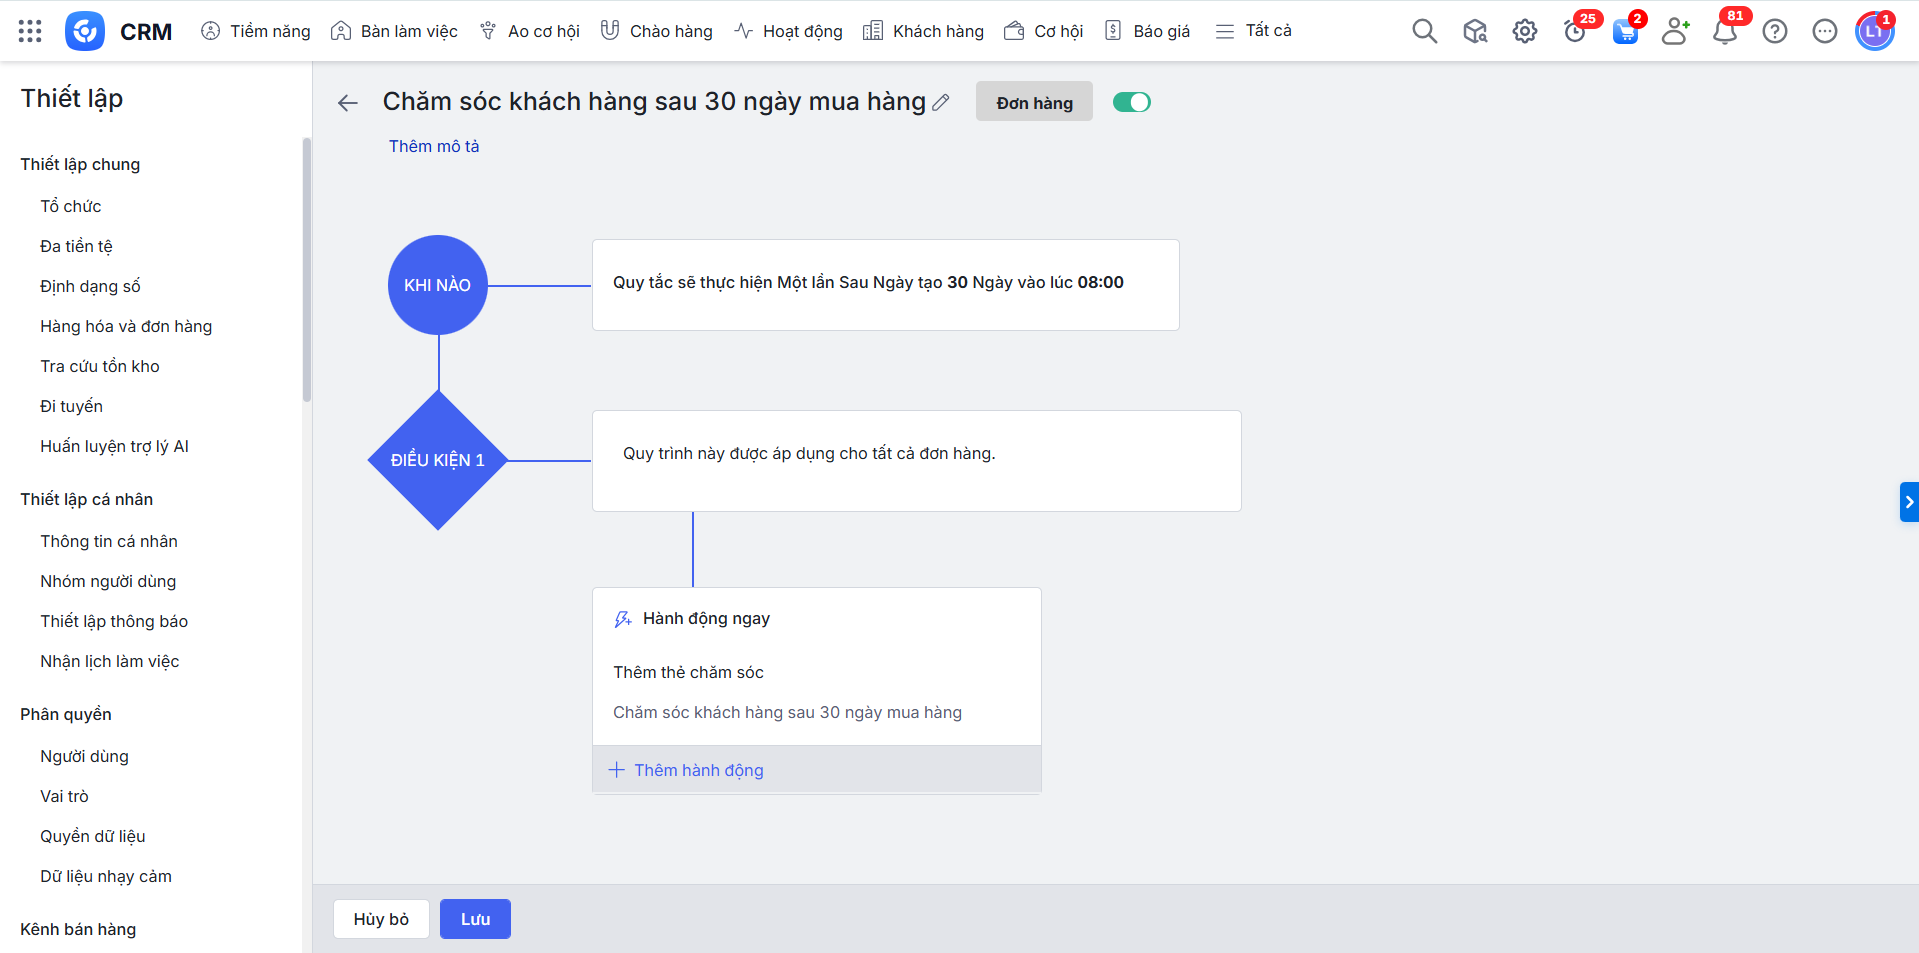This screenshot has height=953, width=1919.
Task: Expand the right side panel arrow
Action: tap(1908, 502)
